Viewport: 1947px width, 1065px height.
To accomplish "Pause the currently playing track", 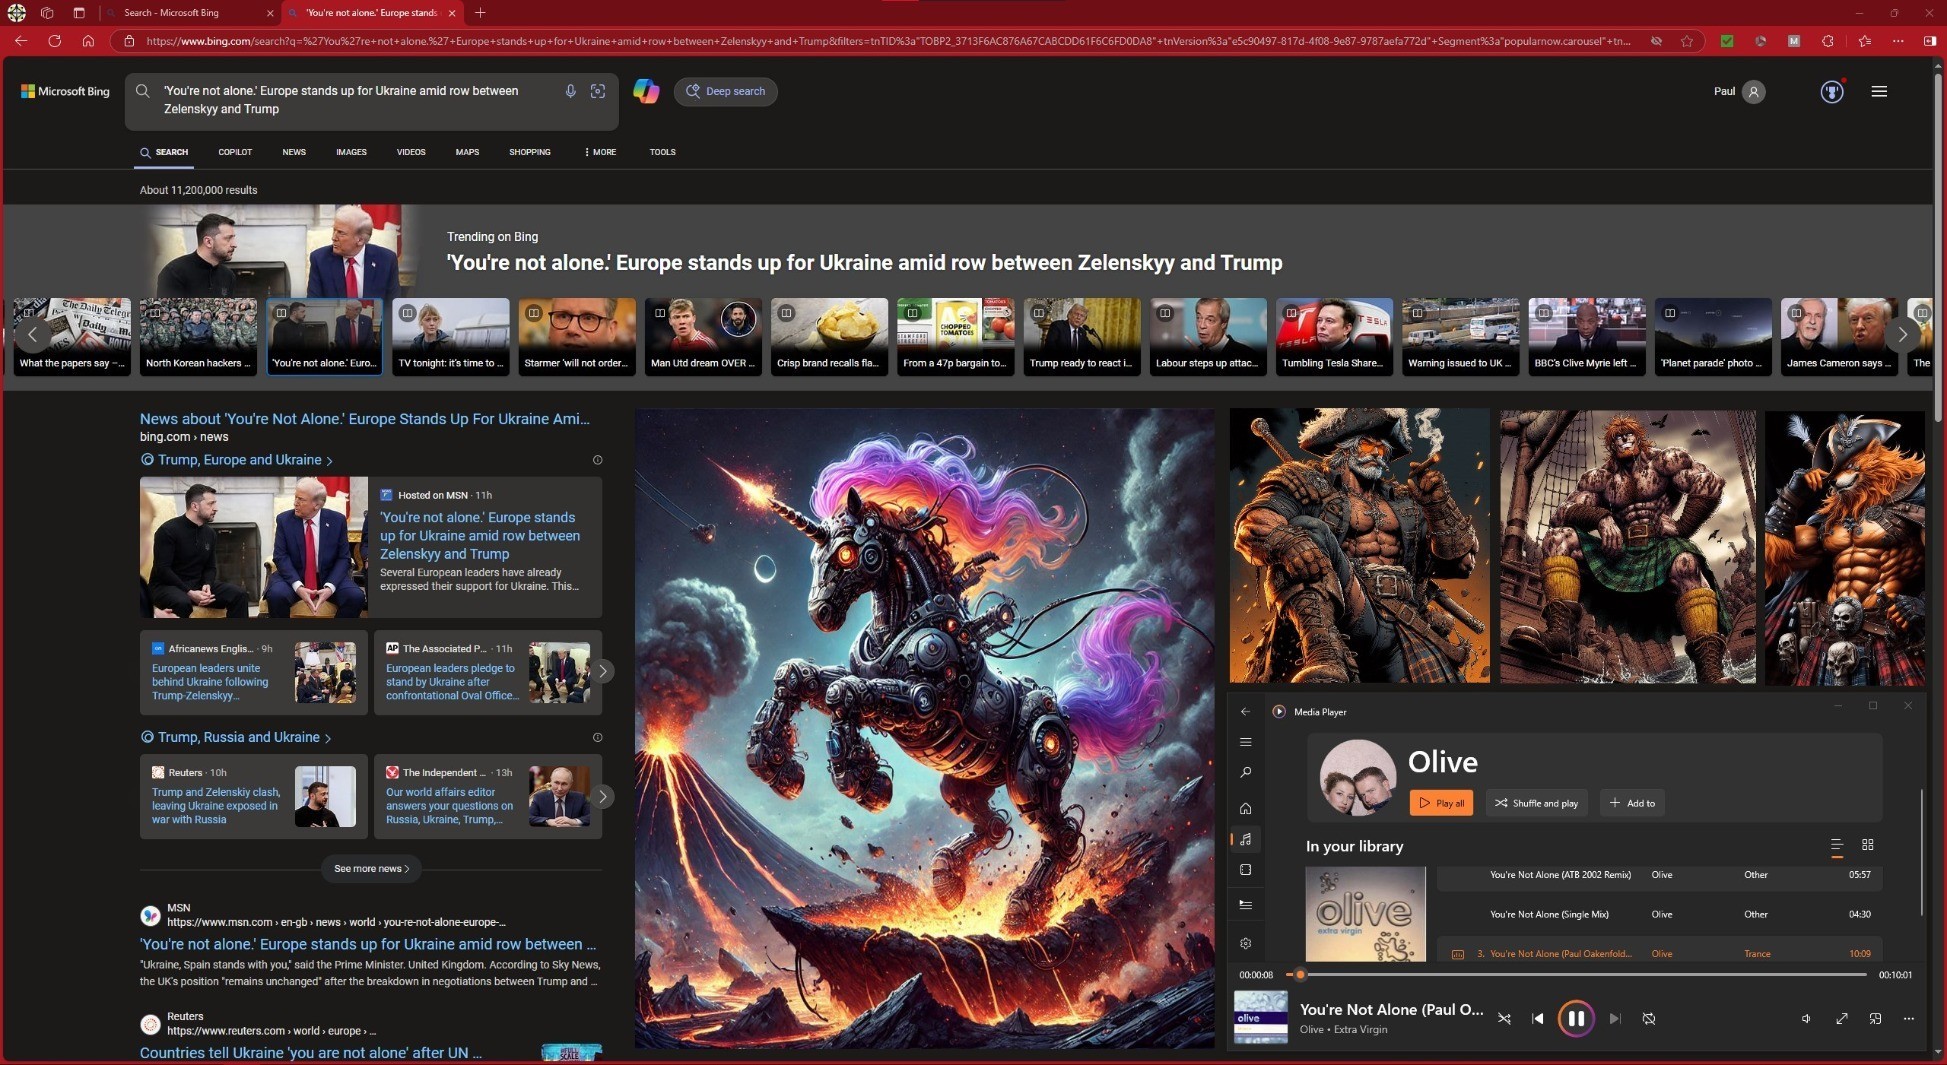I will (x=1576, y=1019).
